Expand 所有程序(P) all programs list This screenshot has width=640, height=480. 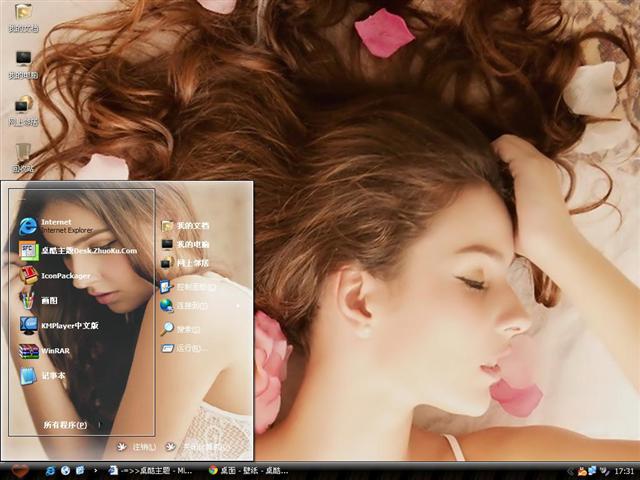[x=65, y=425]
